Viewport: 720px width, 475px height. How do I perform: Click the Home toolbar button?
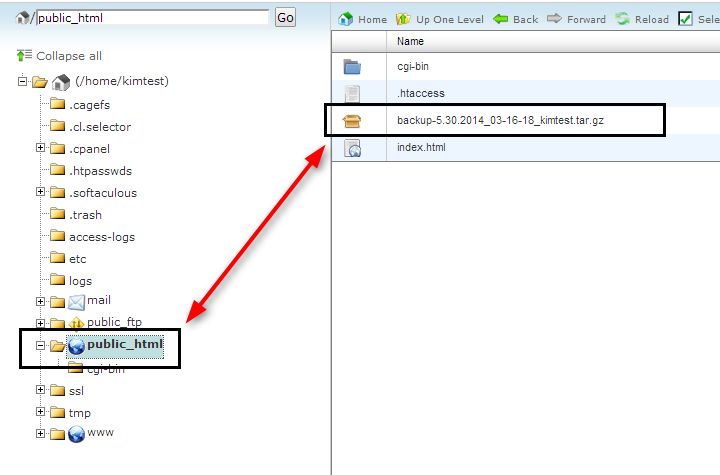(x=363, y=19)
